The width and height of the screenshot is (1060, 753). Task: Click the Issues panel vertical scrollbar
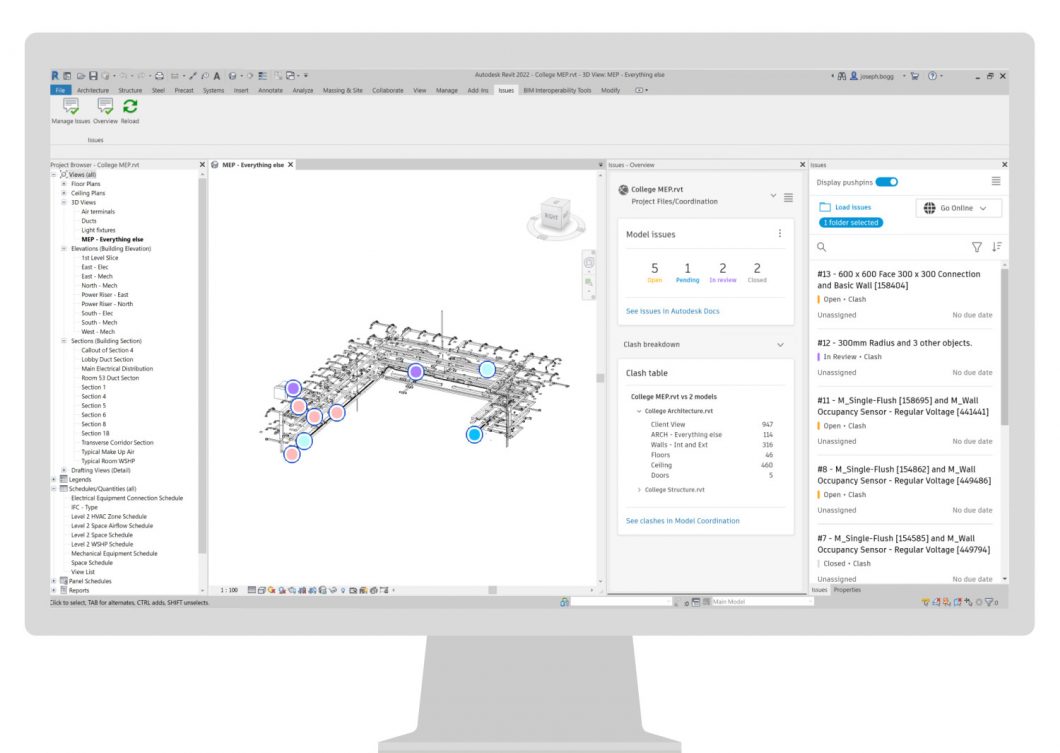click(1005, 348)
